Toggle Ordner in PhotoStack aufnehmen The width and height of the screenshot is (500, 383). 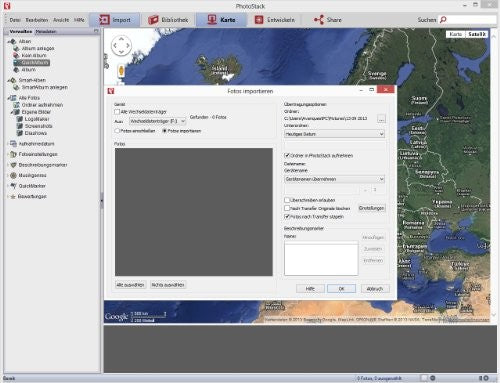tap(287, 155)
